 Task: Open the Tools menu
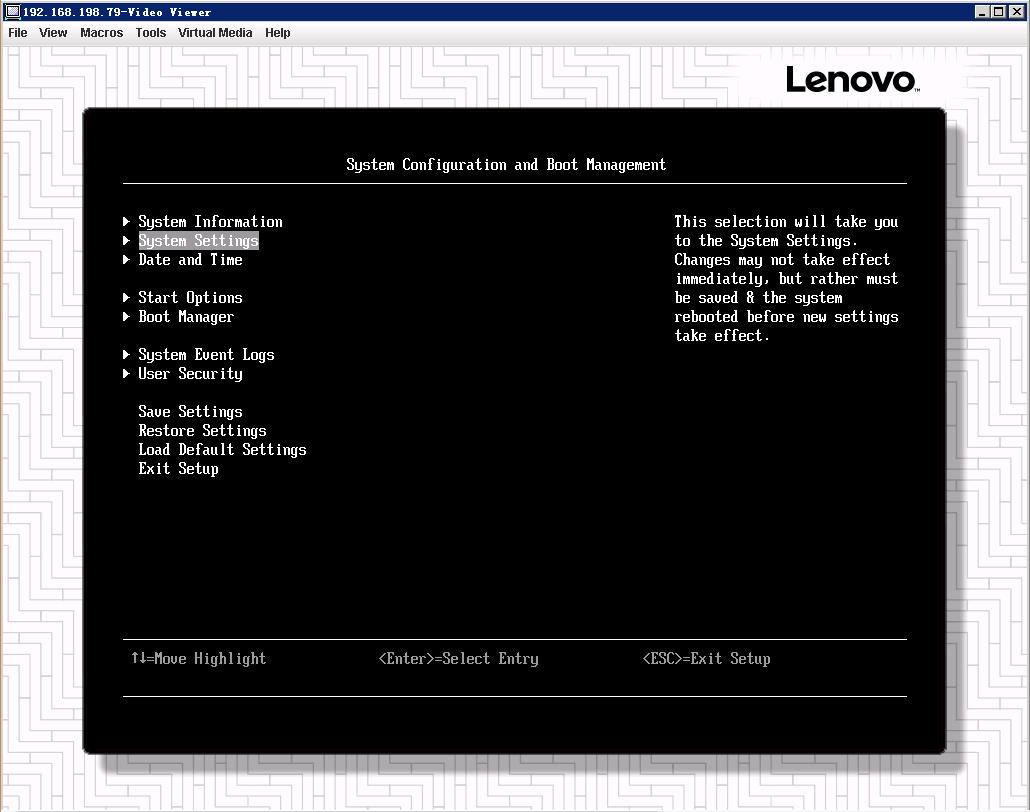pyautogui.click(x=151, y=32)
